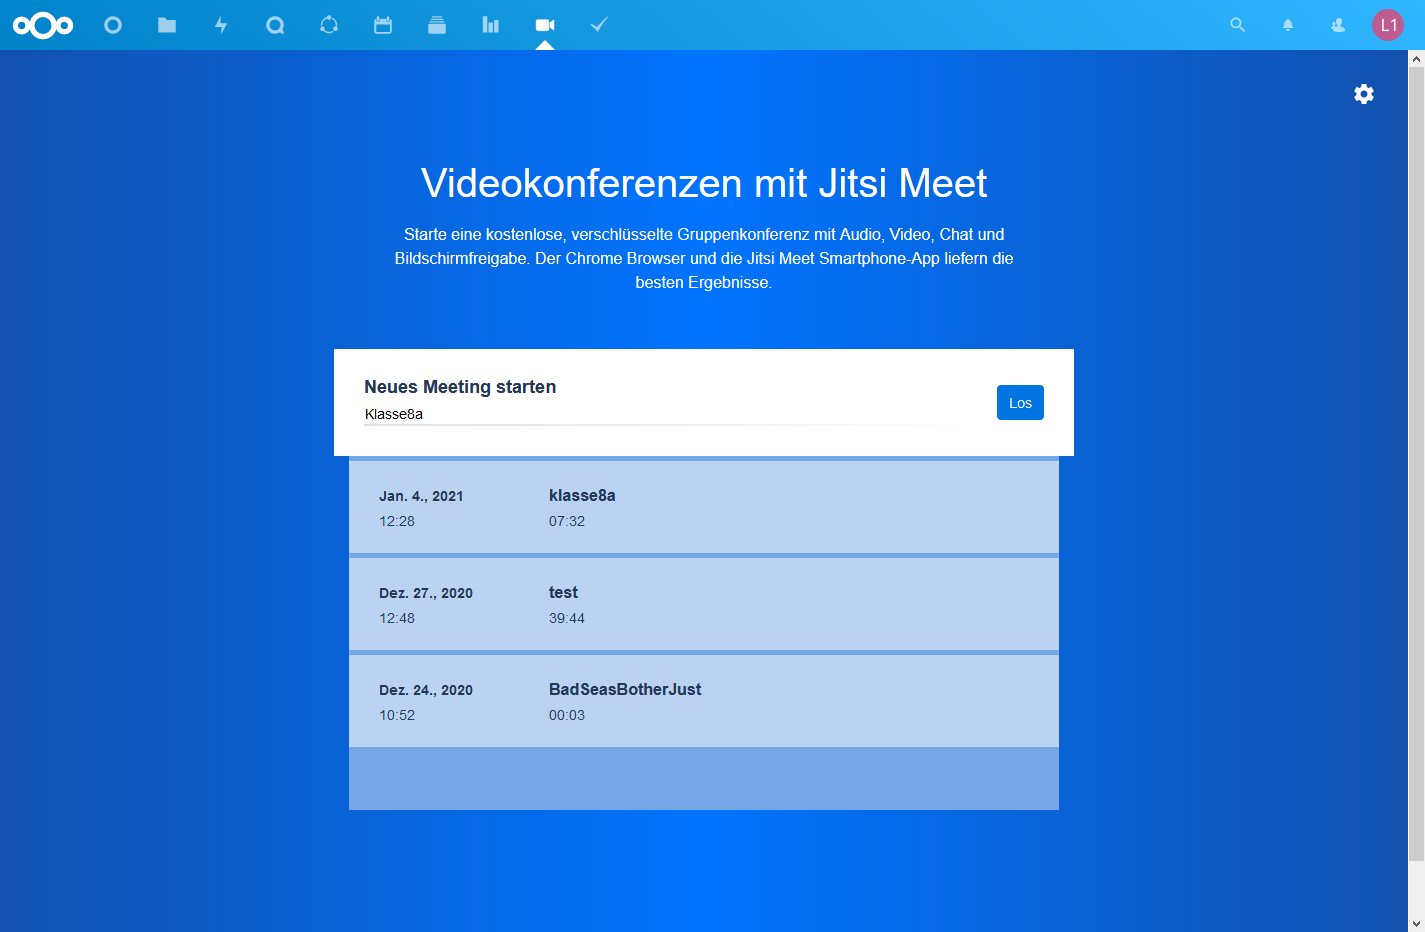
Task: Open the notifications bell icon
Action: (1288, 25)
